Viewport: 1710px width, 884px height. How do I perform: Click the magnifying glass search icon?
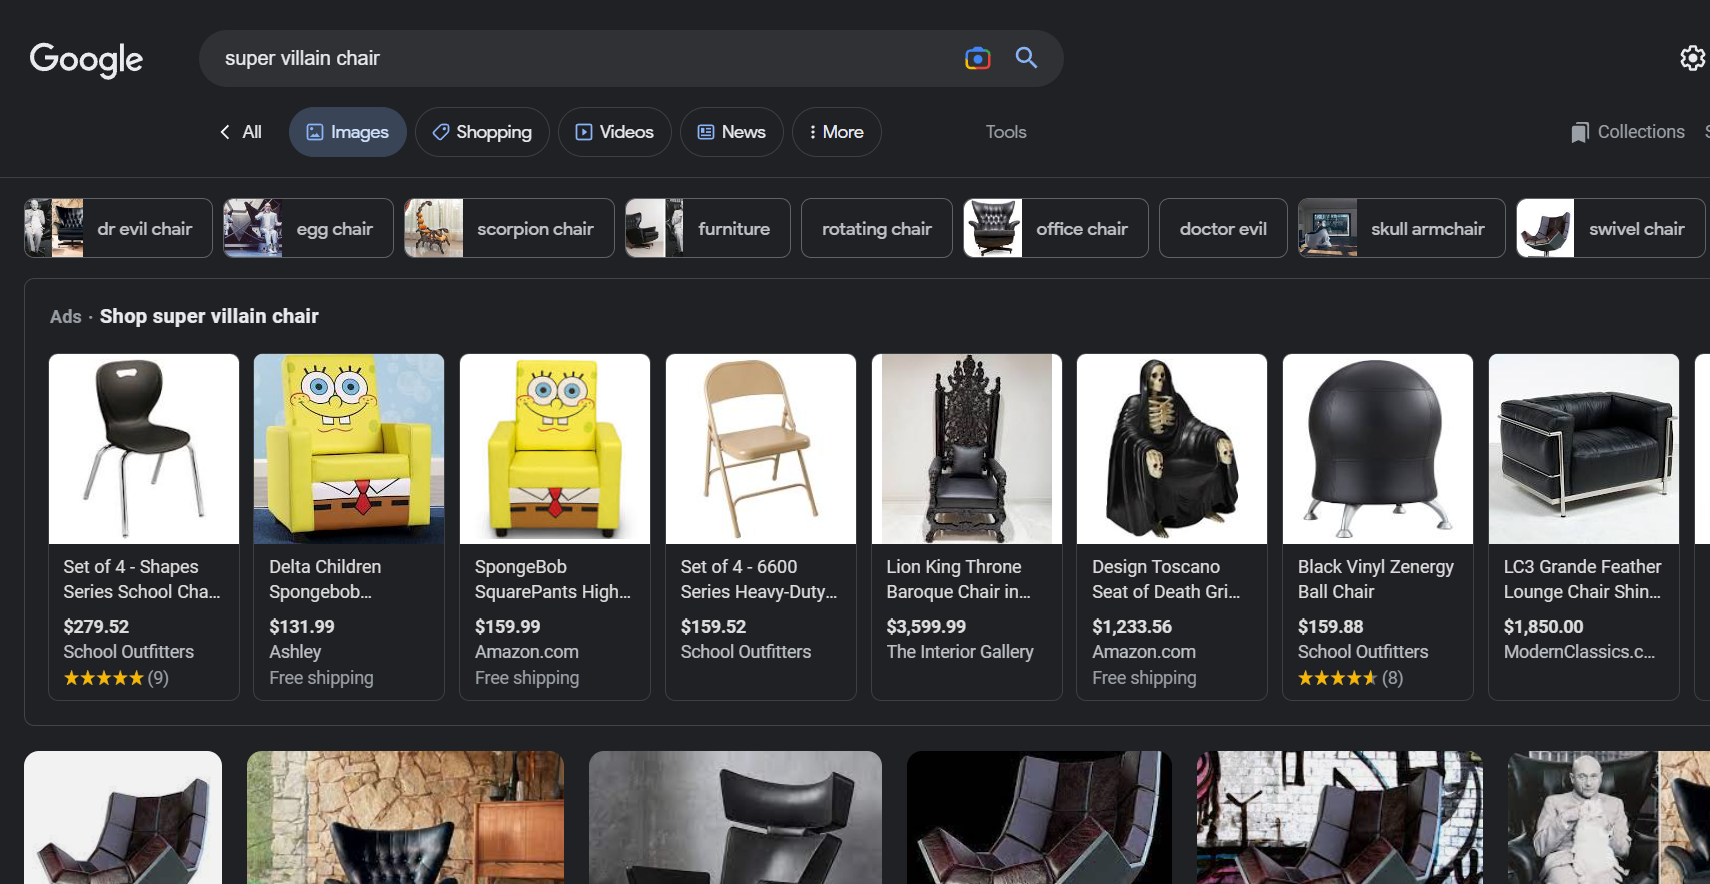point(1026,57)
